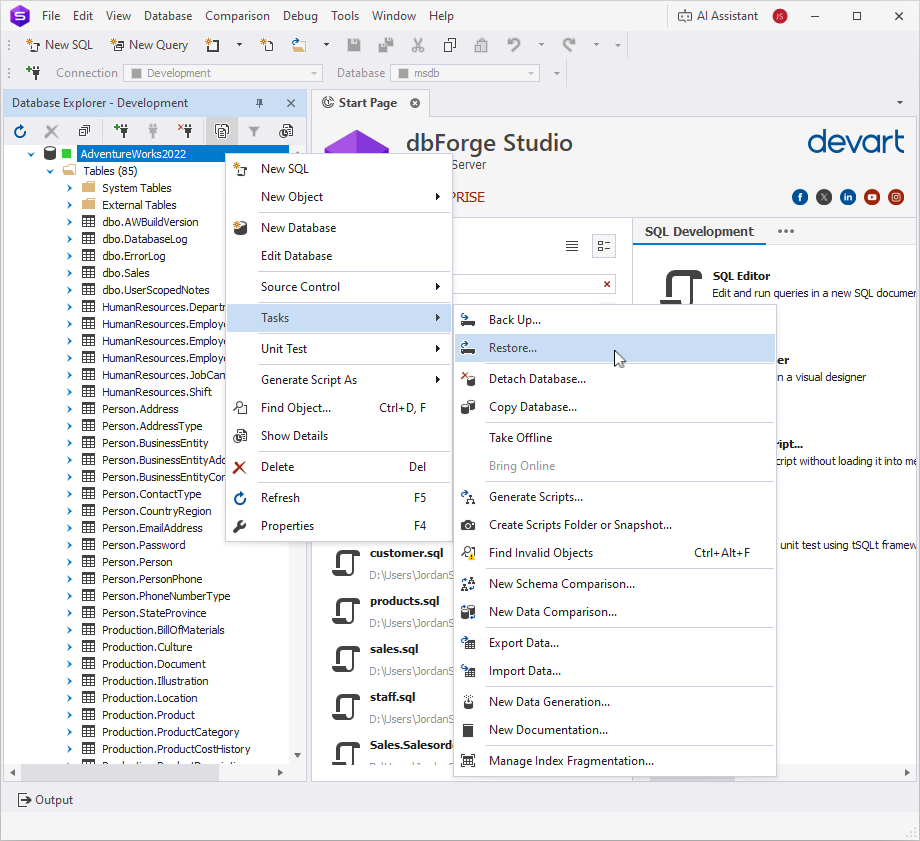The height and width of the screenshot is (841, 920).
Task: Toggle the pin on the Database Explorer panel
Action: [x=259, y=102]
